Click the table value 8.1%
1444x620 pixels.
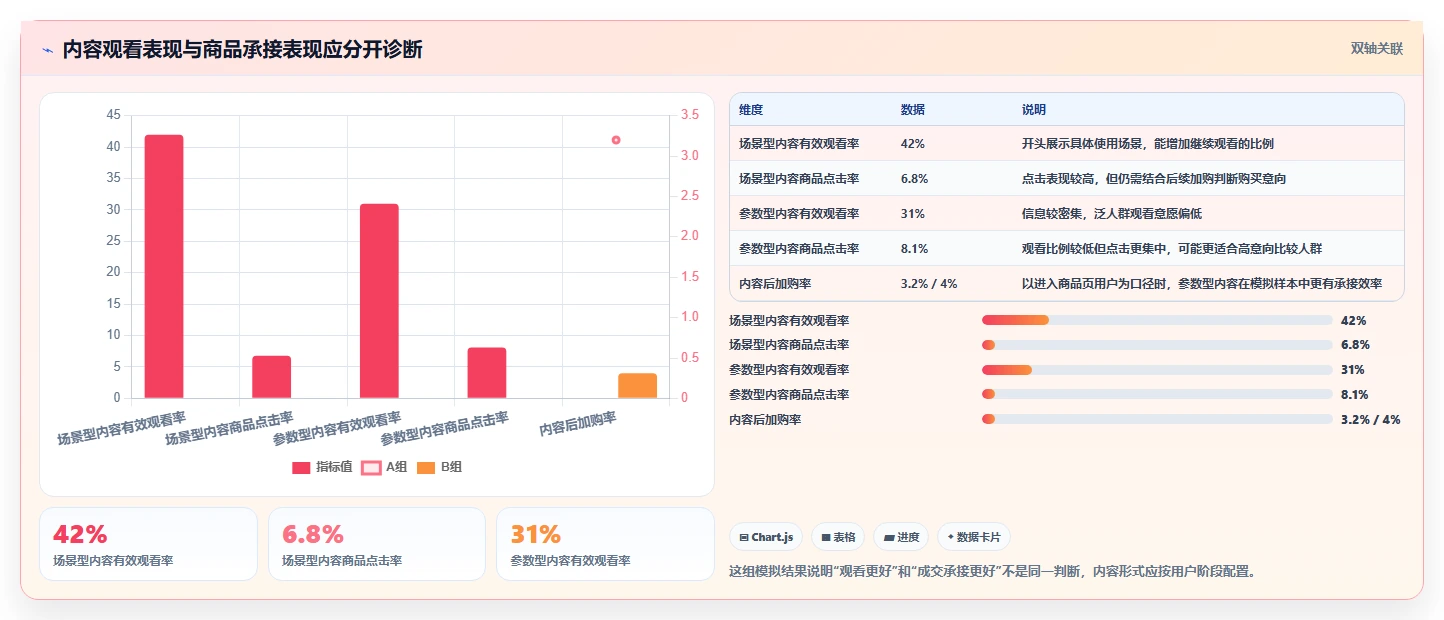point(914,249)
